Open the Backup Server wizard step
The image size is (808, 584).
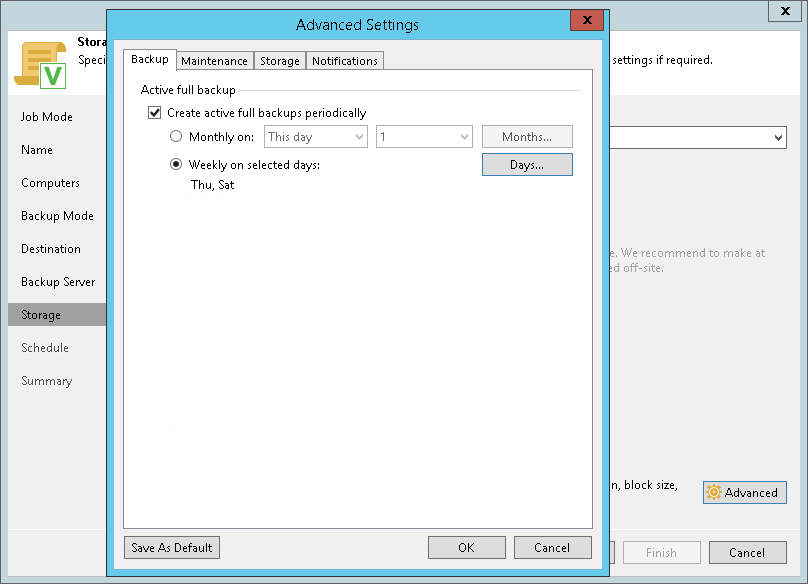(58, 282)
